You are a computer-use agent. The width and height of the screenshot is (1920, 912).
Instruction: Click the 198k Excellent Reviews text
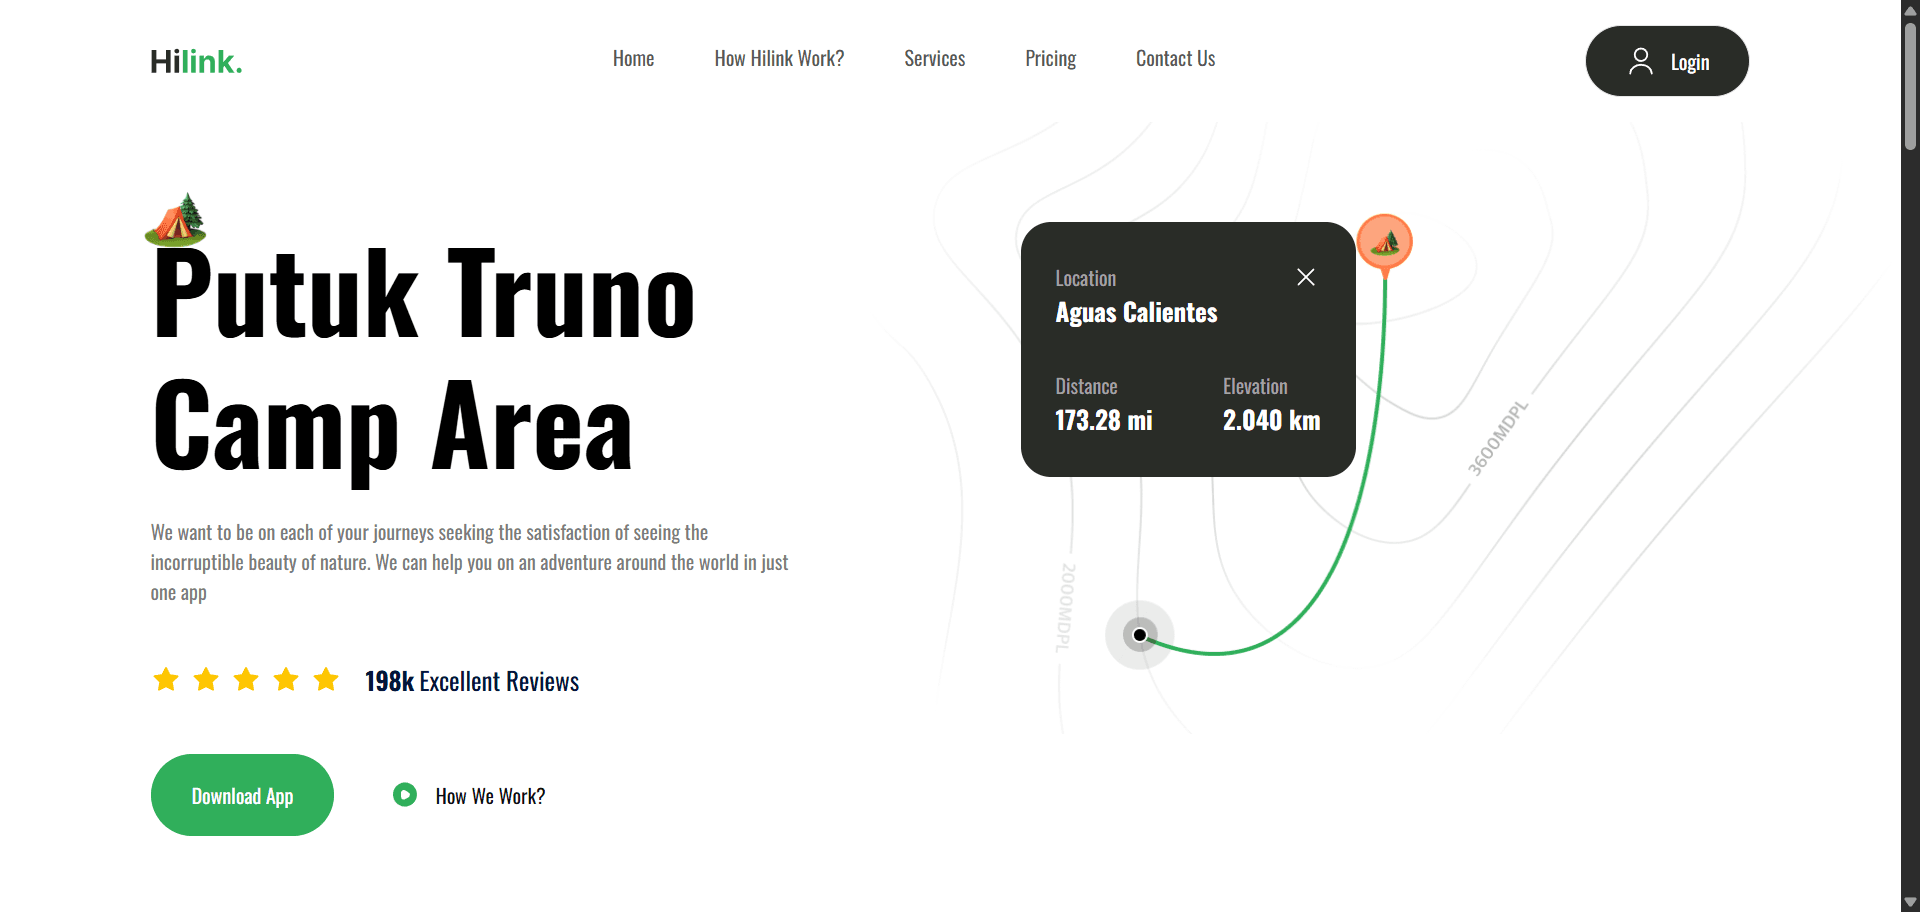click(472, 681)
